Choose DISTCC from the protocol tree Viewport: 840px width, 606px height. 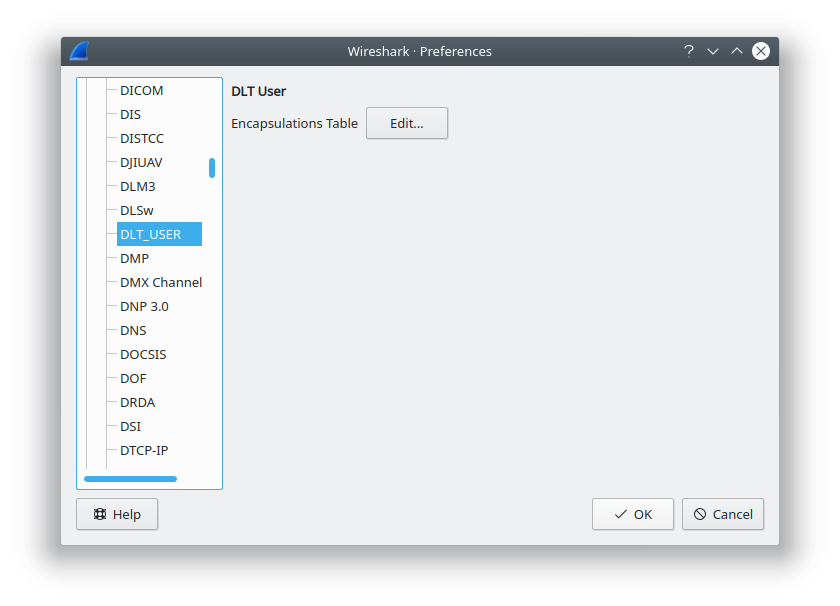(x=142, y=139)
